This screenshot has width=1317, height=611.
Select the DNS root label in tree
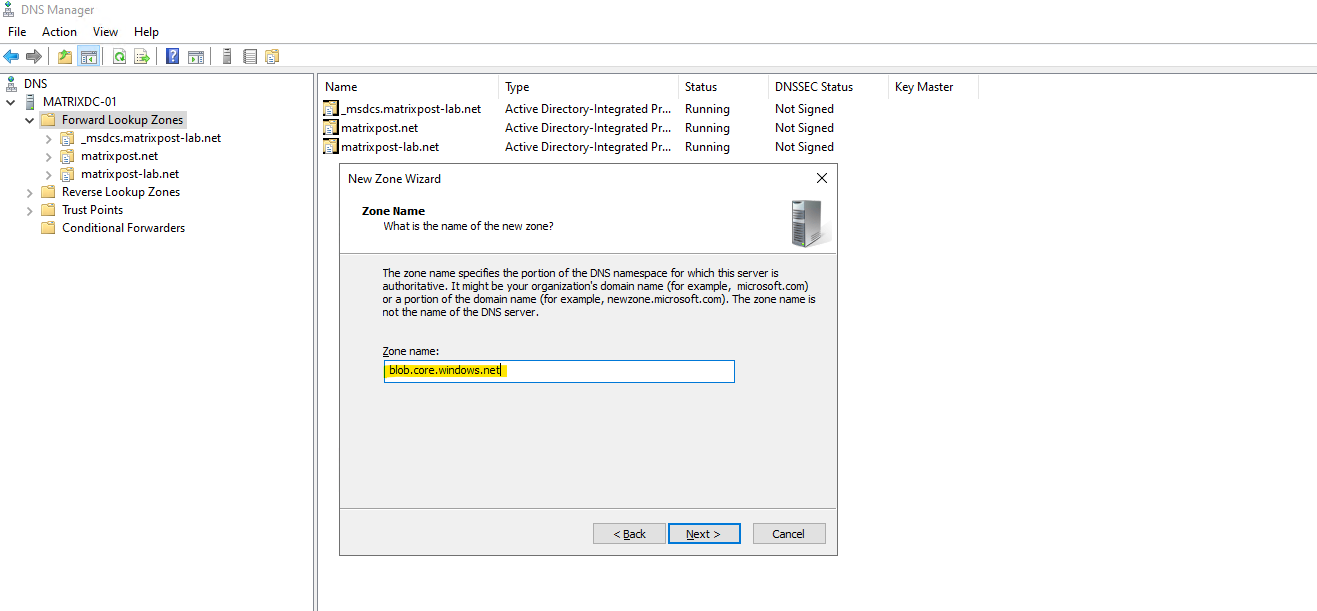tap(36, 84)
